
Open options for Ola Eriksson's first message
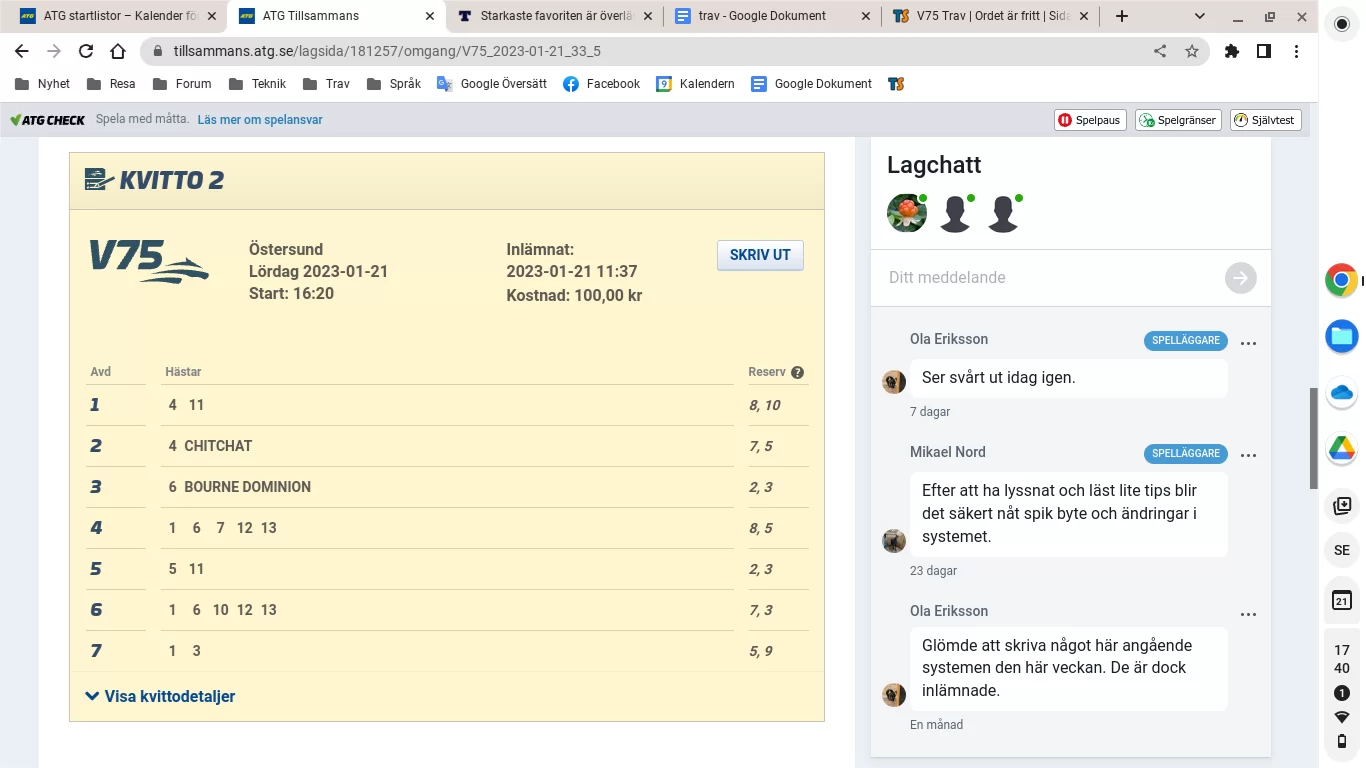pyautogui.click(x=1248, y=343)
